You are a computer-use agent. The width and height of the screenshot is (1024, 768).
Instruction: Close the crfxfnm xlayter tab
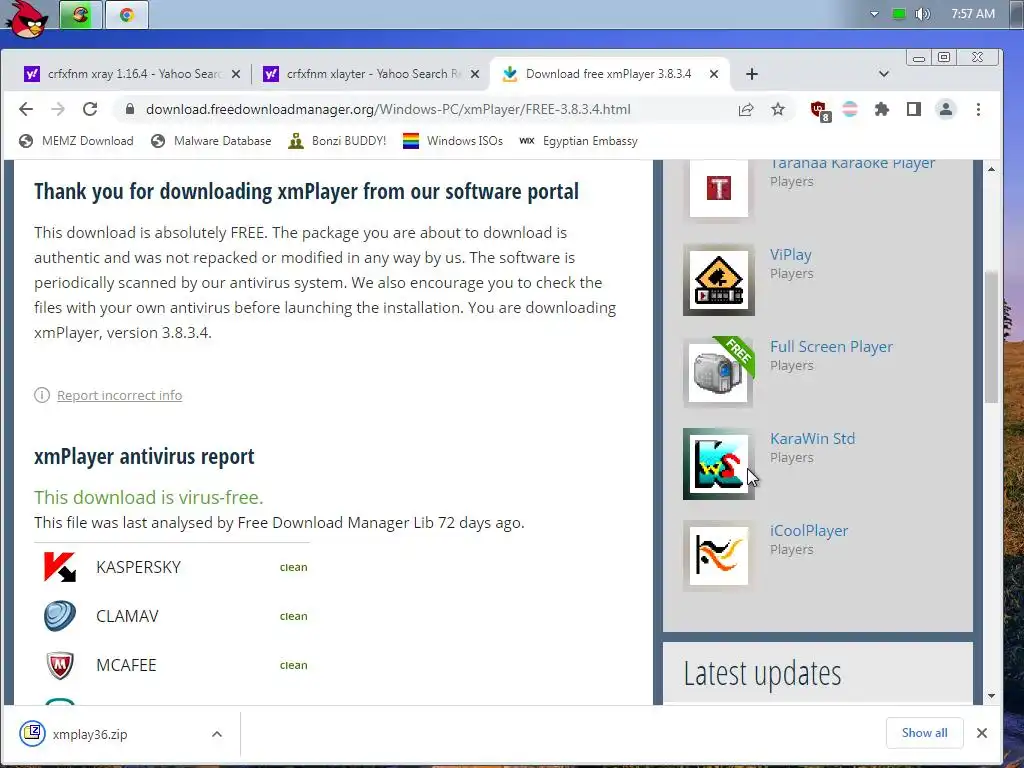point(475,74)
